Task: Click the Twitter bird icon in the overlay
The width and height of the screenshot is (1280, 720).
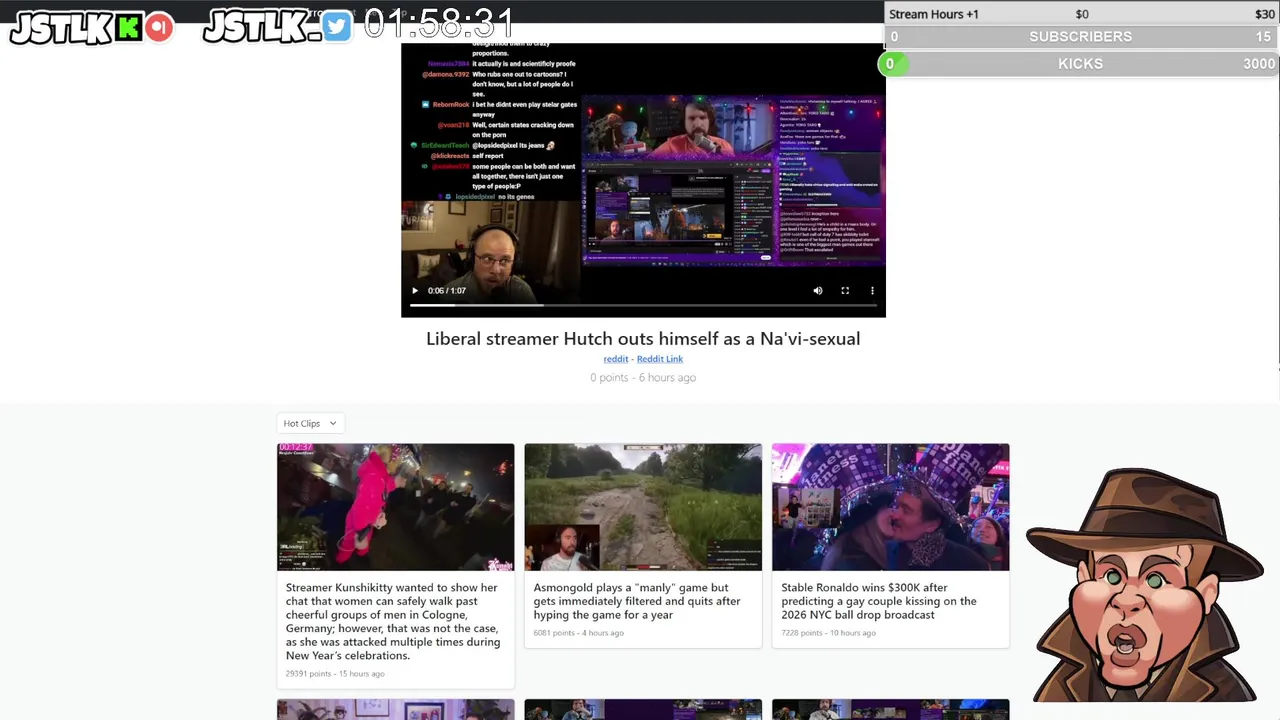Action: [x=337, y=27]
